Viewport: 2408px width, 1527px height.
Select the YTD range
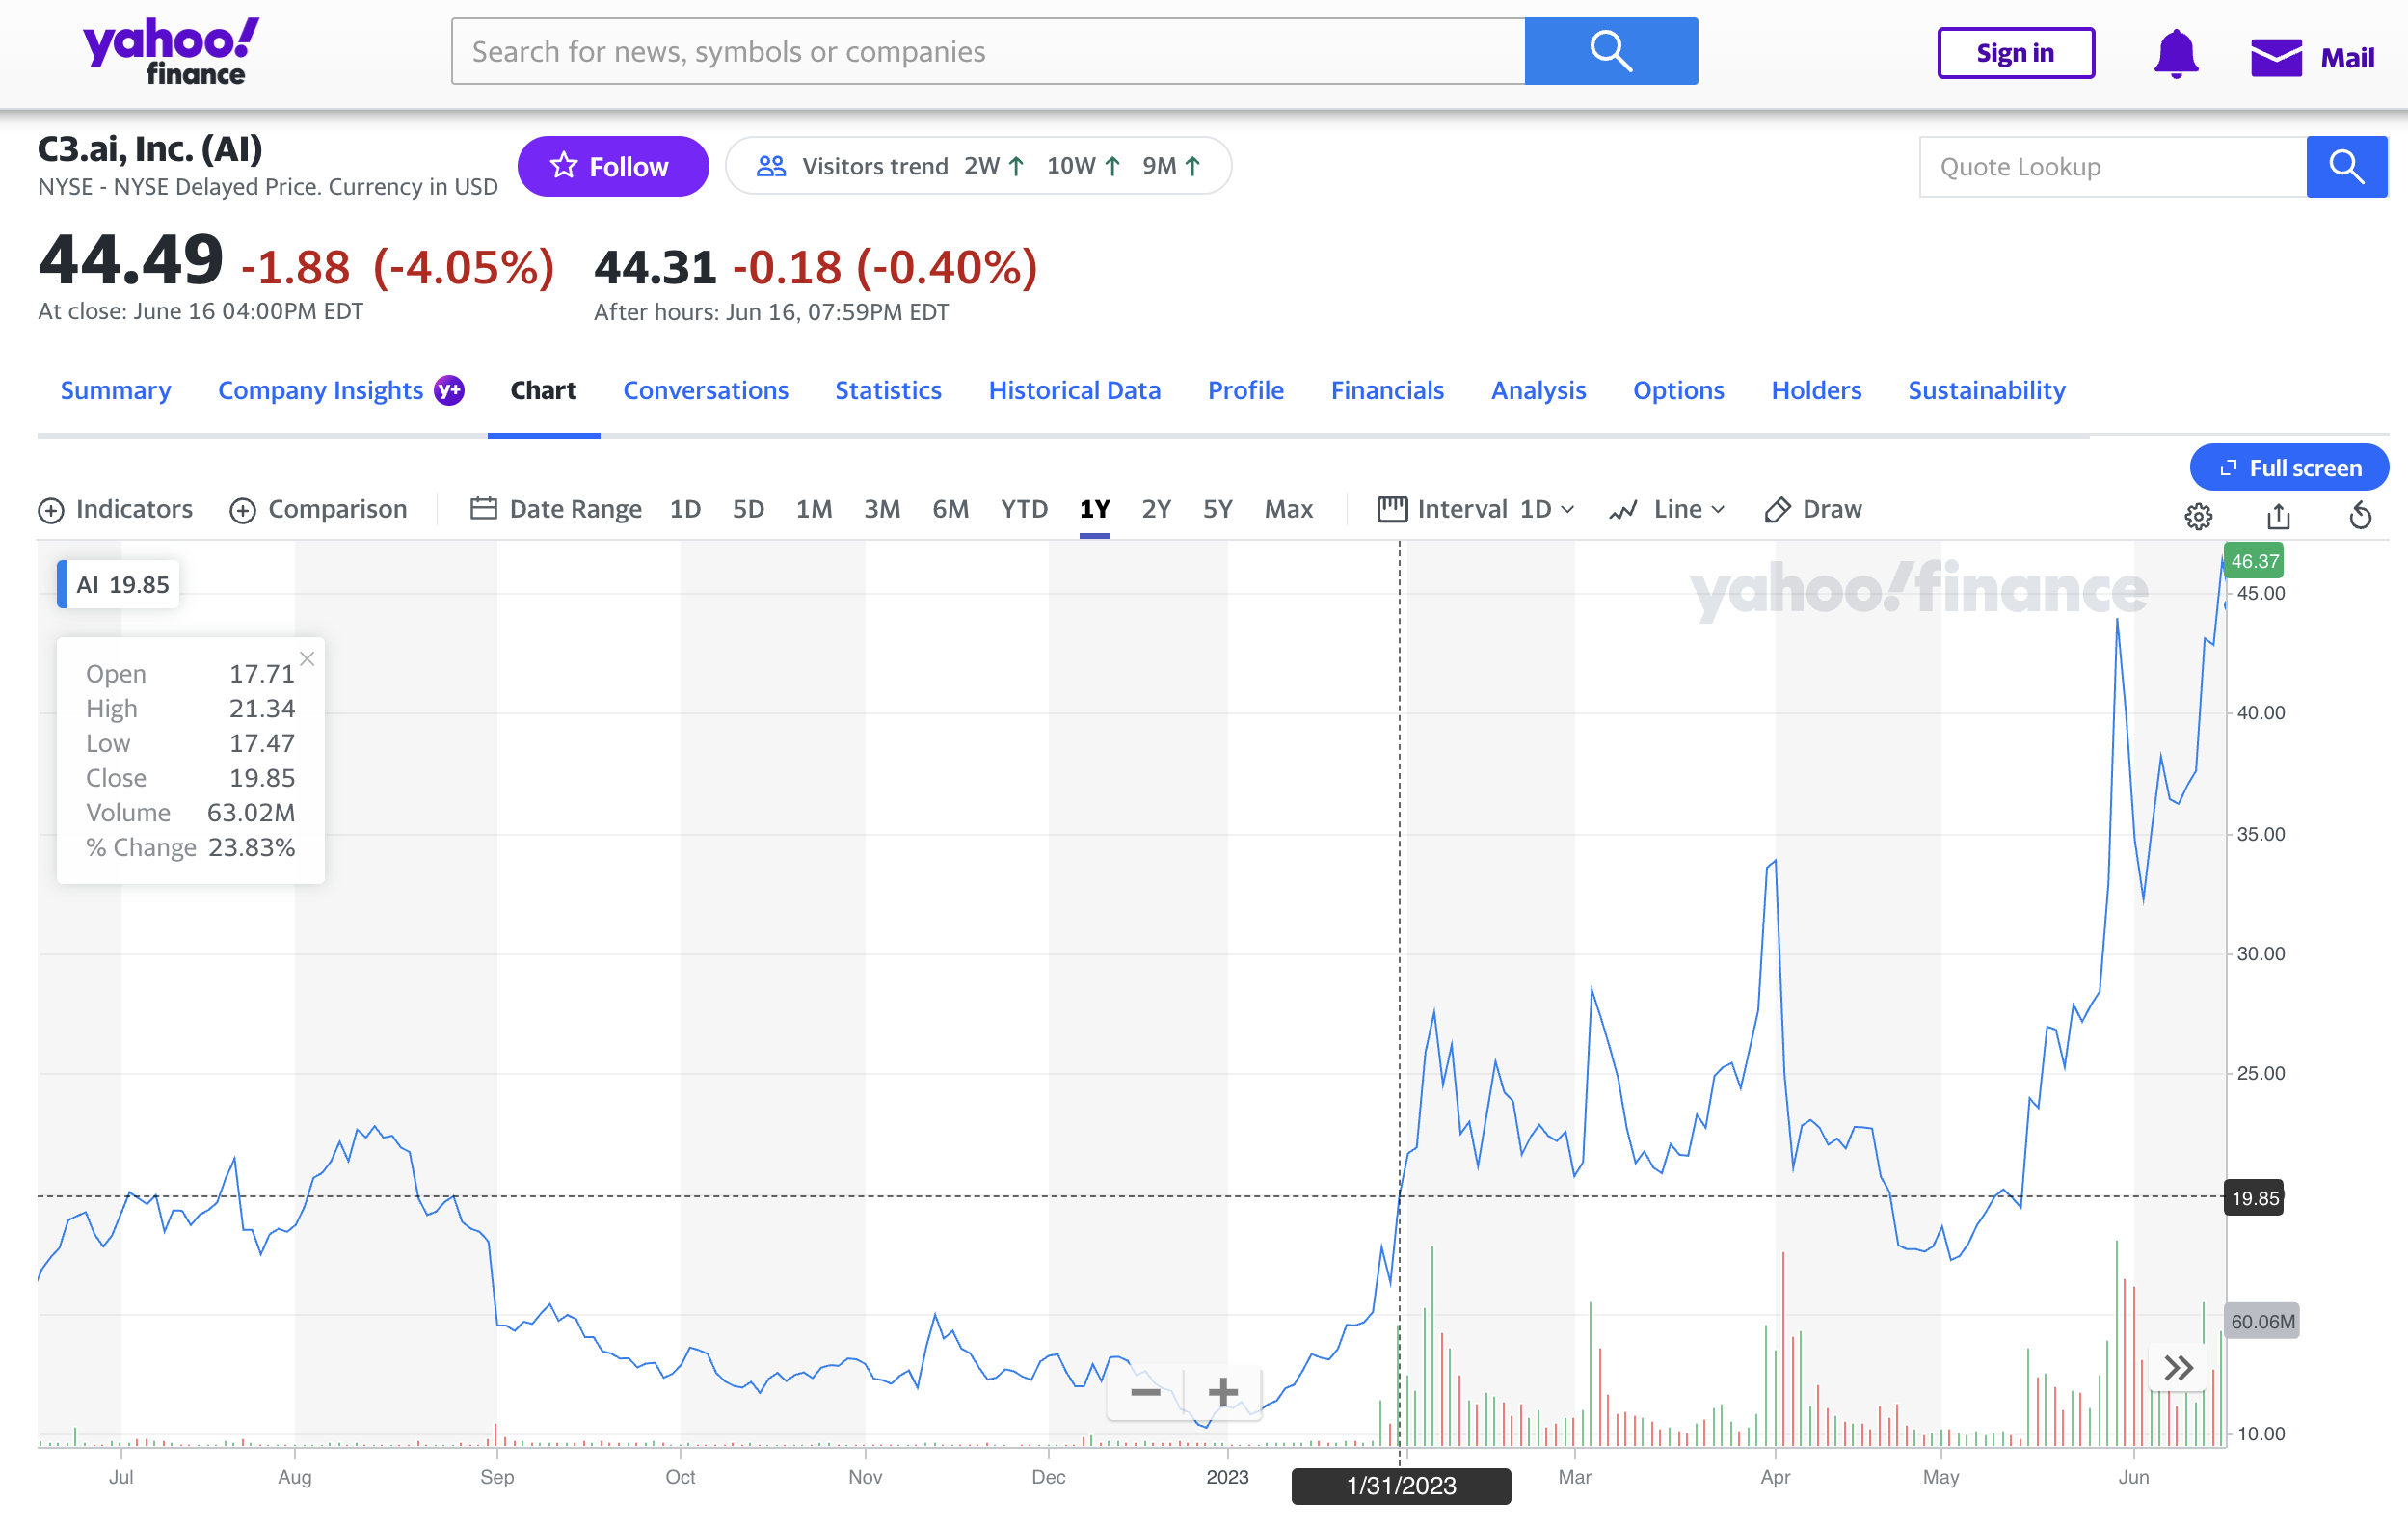pyautogui.click(x=1024, y=509)
